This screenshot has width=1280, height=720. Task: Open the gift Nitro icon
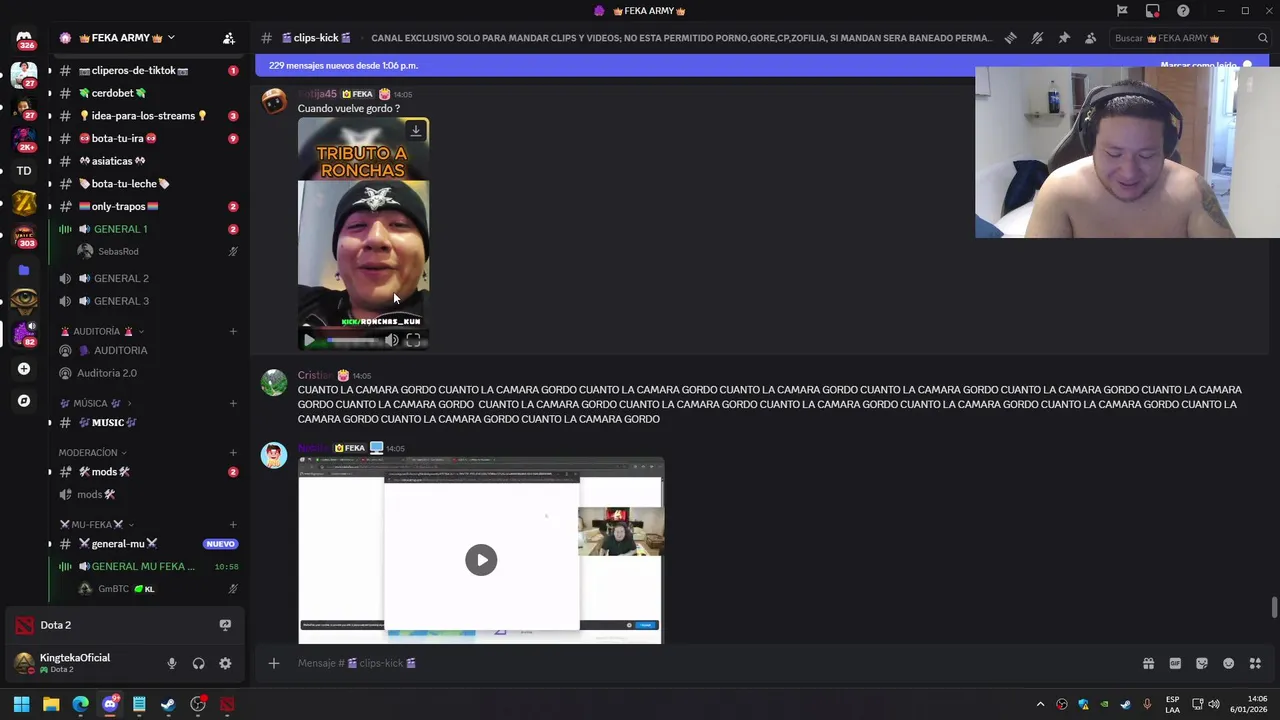tap(1148, 663)
